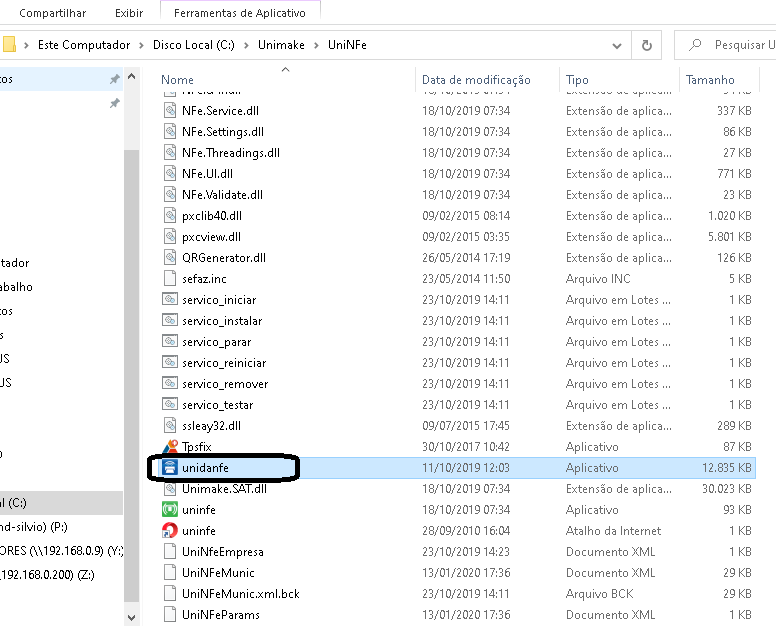
Task: Go to Disco Local (C:) in the breadcrumb
Action: 194,45
